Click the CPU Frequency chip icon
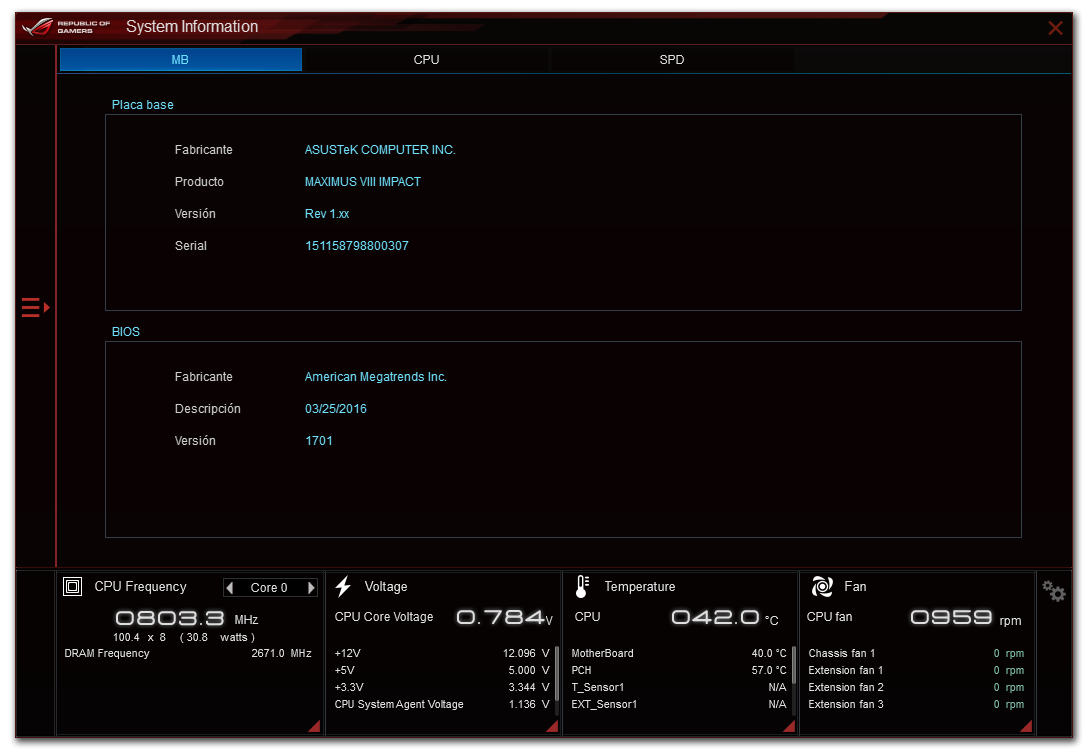This screenshot has height=753, width=1090. (x=72, y=587)
